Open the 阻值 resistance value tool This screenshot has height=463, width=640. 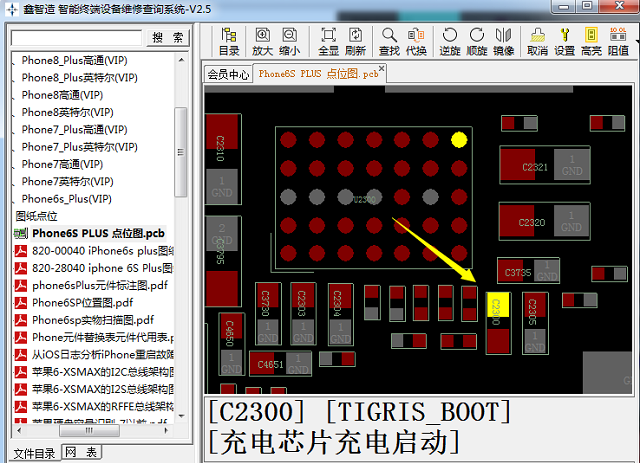(618, 41)
